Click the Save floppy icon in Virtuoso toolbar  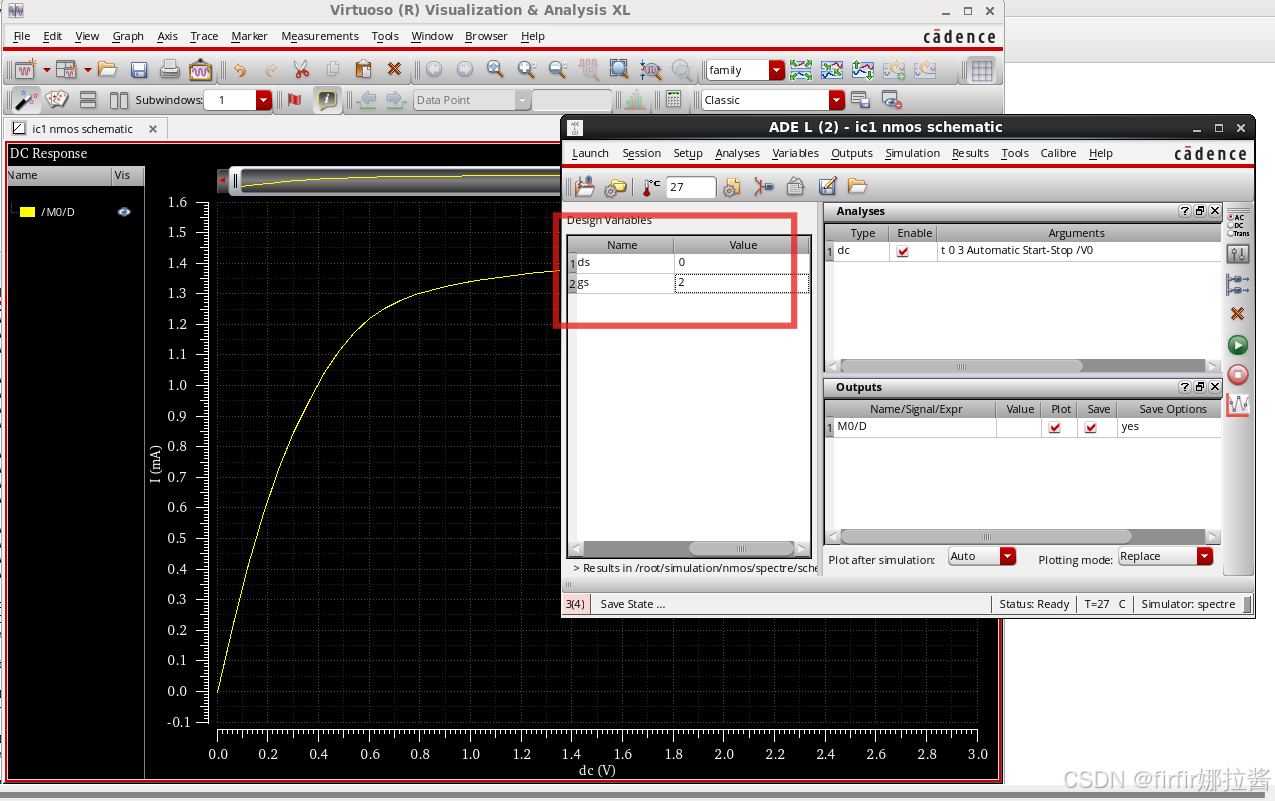pyautogui.click(x=139, y=70)
